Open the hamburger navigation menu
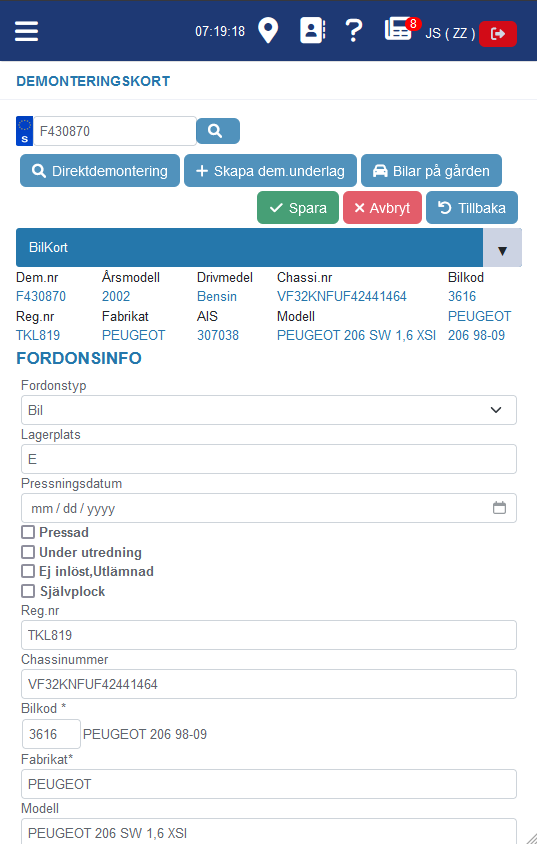This screenshot has width=537, height=844. (26, 31)
